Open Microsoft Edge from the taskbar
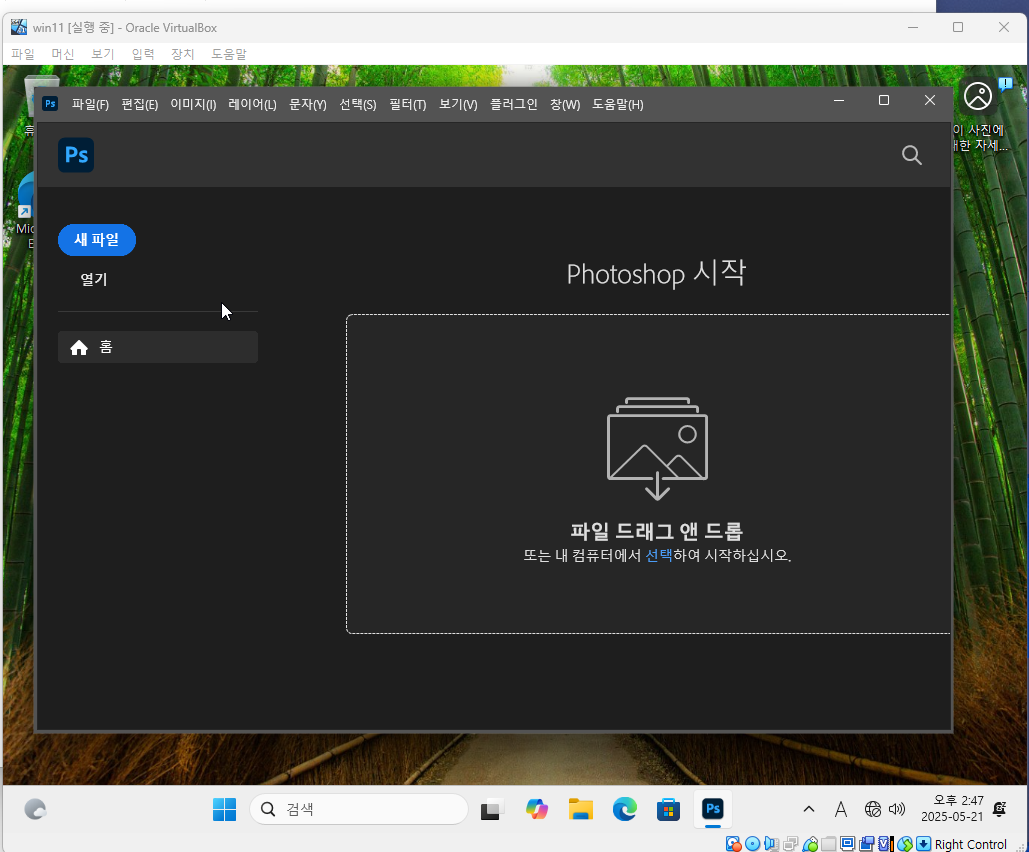1029x852 pixels. (x=625, y=809)
